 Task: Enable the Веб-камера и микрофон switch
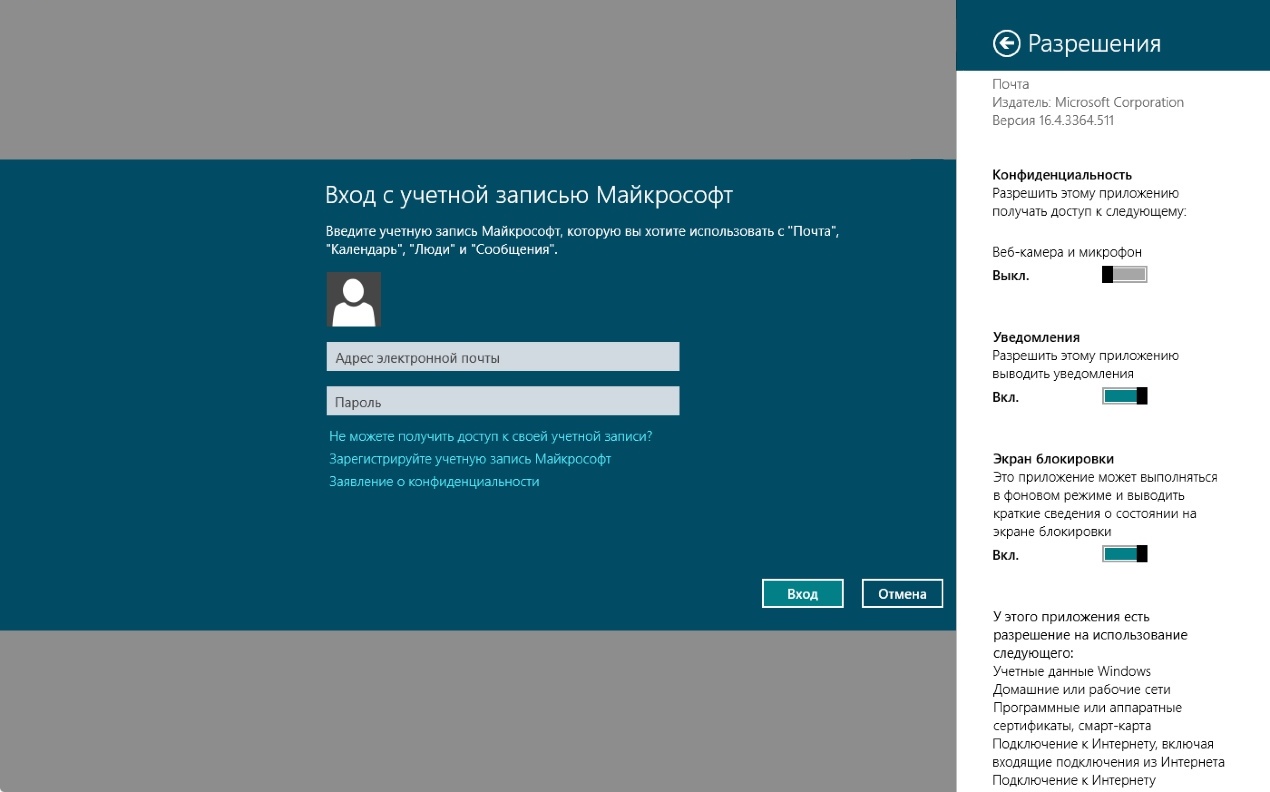(1124, 275)
